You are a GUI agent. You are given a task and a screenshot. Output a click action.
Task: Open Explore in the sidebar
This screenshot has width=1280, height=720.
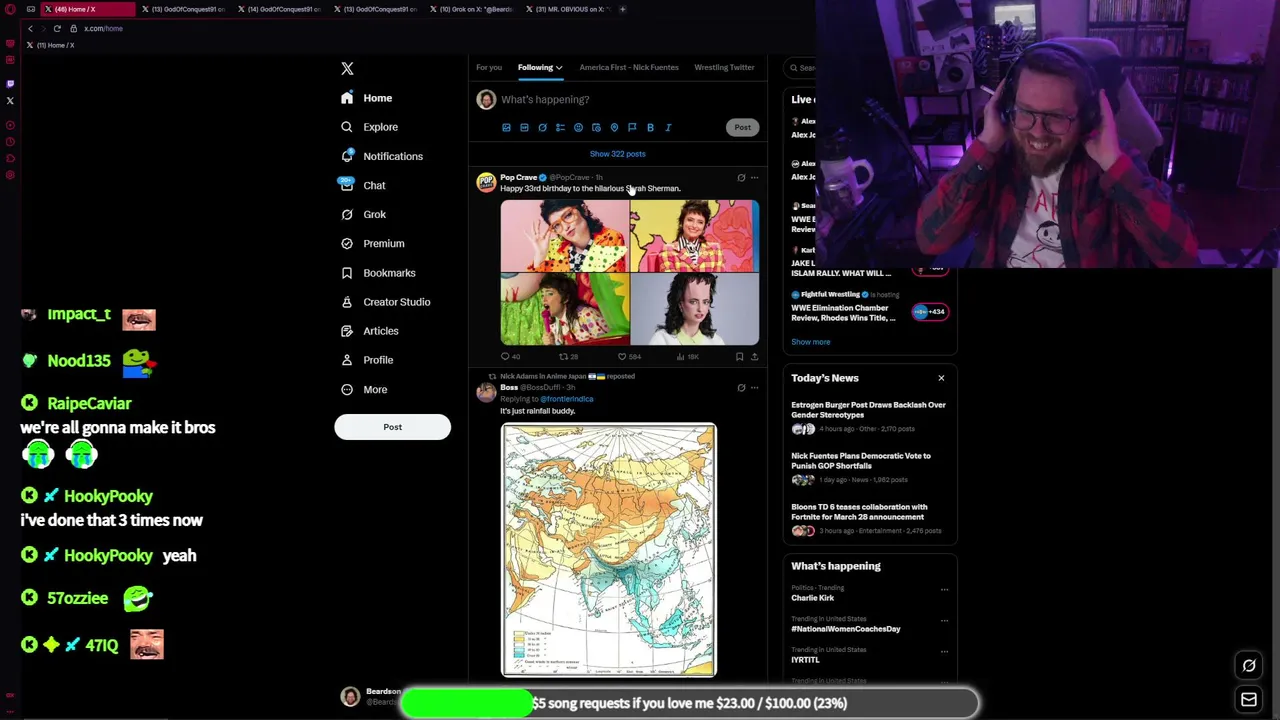point(369,127)
